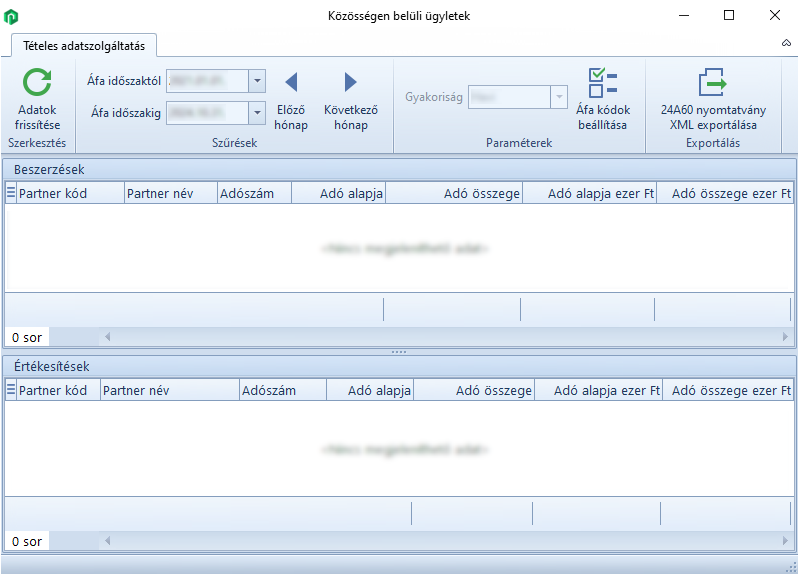The width and height of the screenshot is (799, 575).
Task: Click the application logo in title bar
Action: (12, 16)
